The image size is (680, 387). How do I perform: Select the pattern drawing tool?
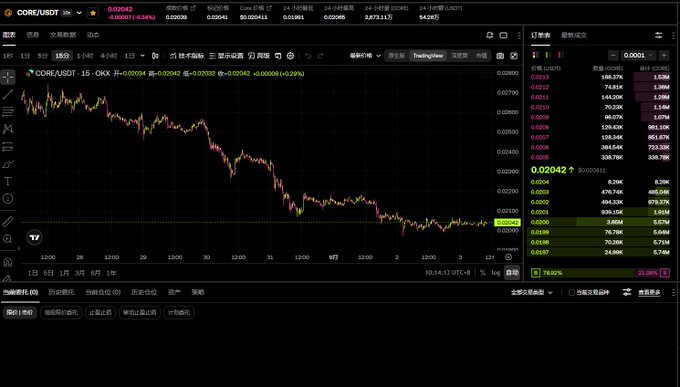click(8, 129)
